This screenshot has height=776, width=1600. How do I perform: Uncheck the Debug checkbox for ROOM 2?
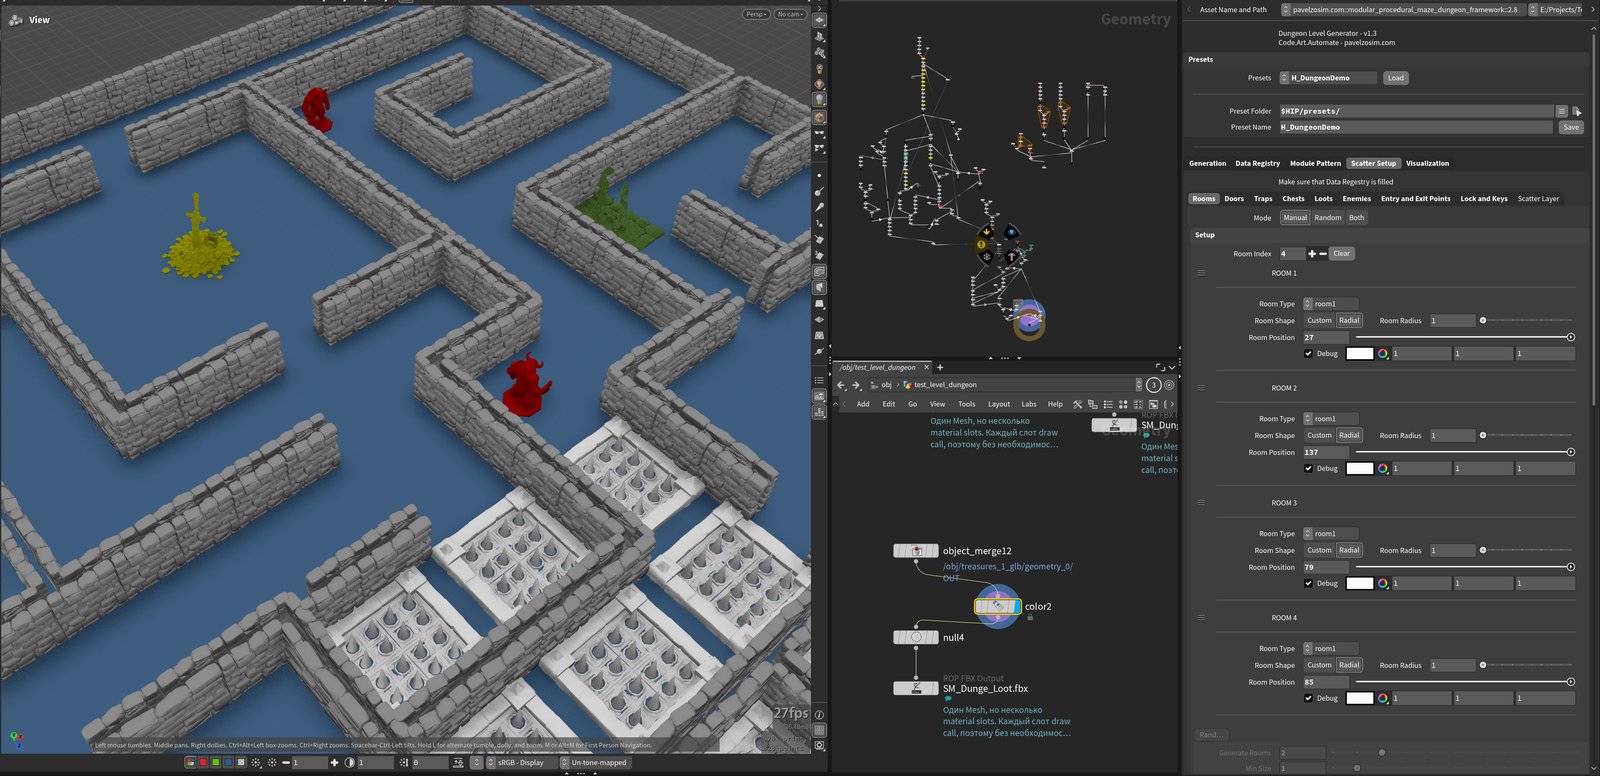pyautogui.click(x=1308, y=468)
